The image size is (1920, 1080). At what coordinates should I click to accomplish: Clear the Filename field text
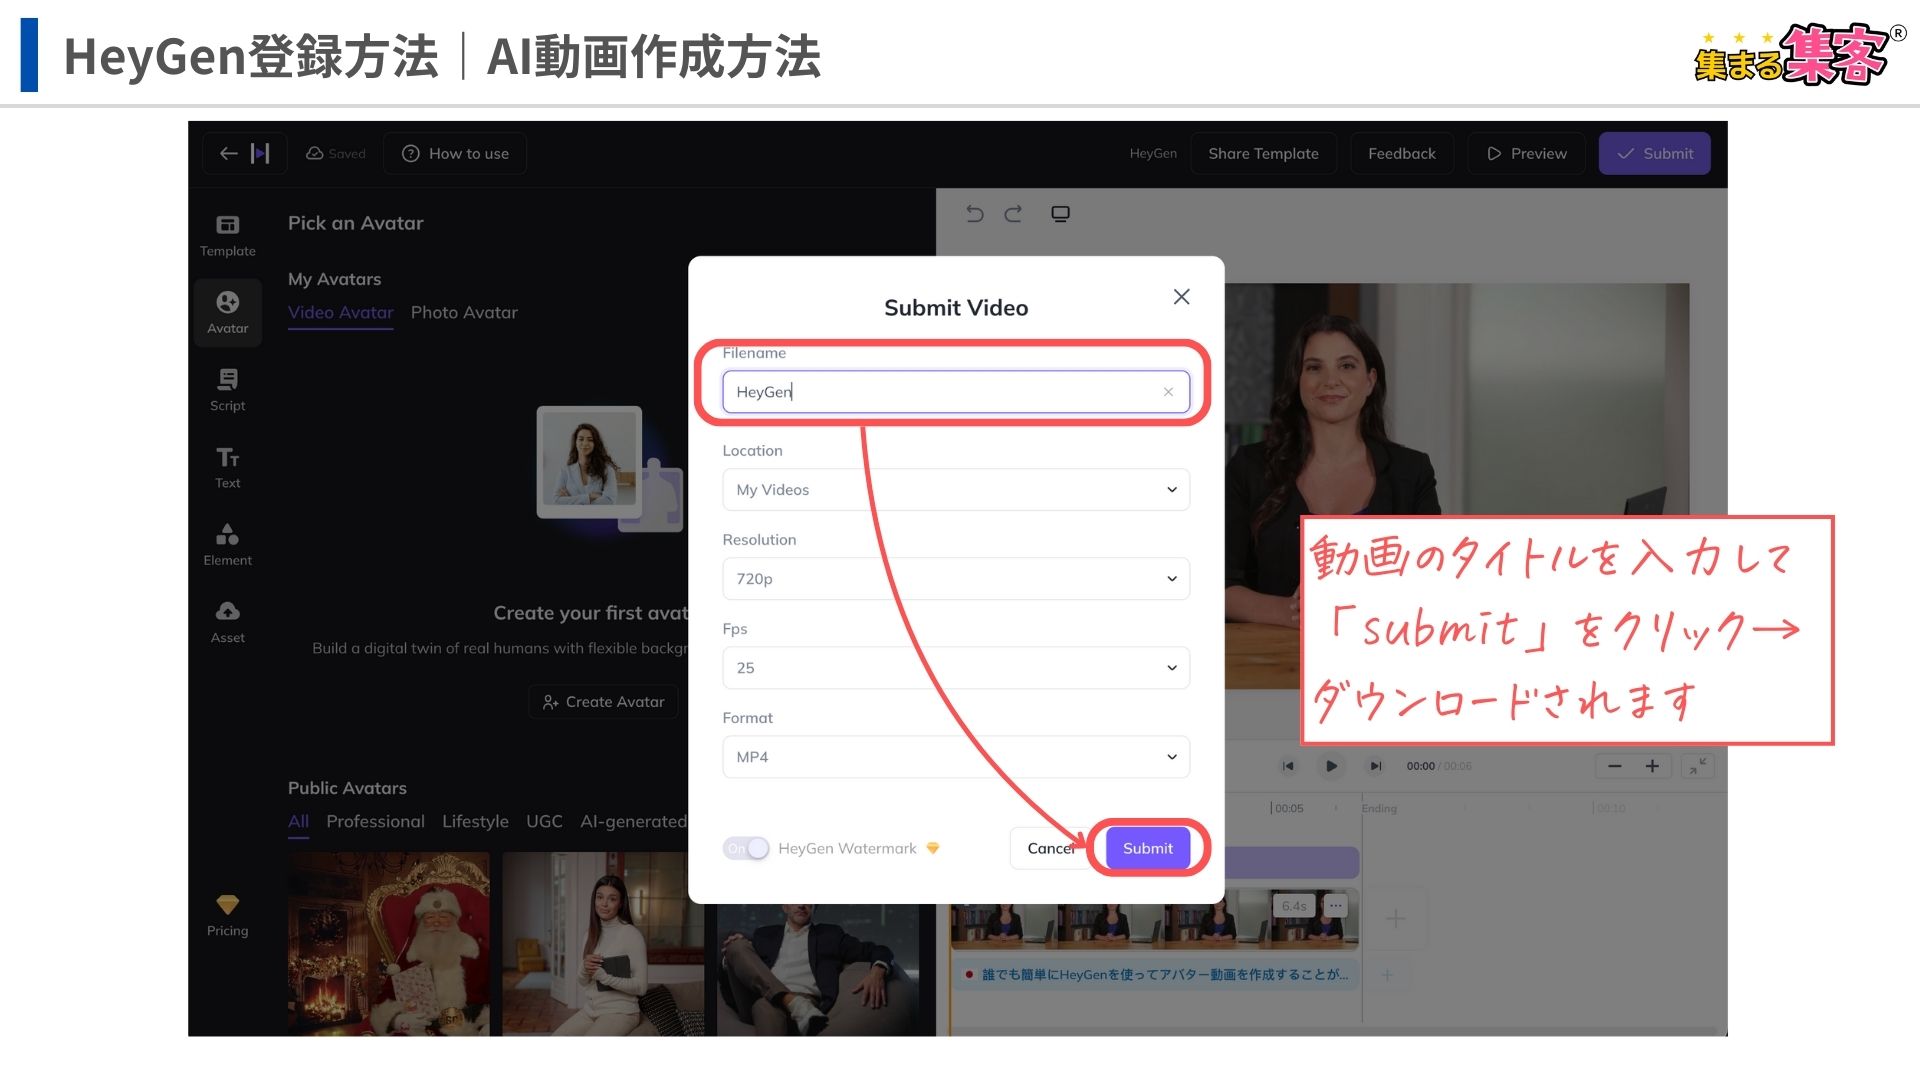point(1168,392)
